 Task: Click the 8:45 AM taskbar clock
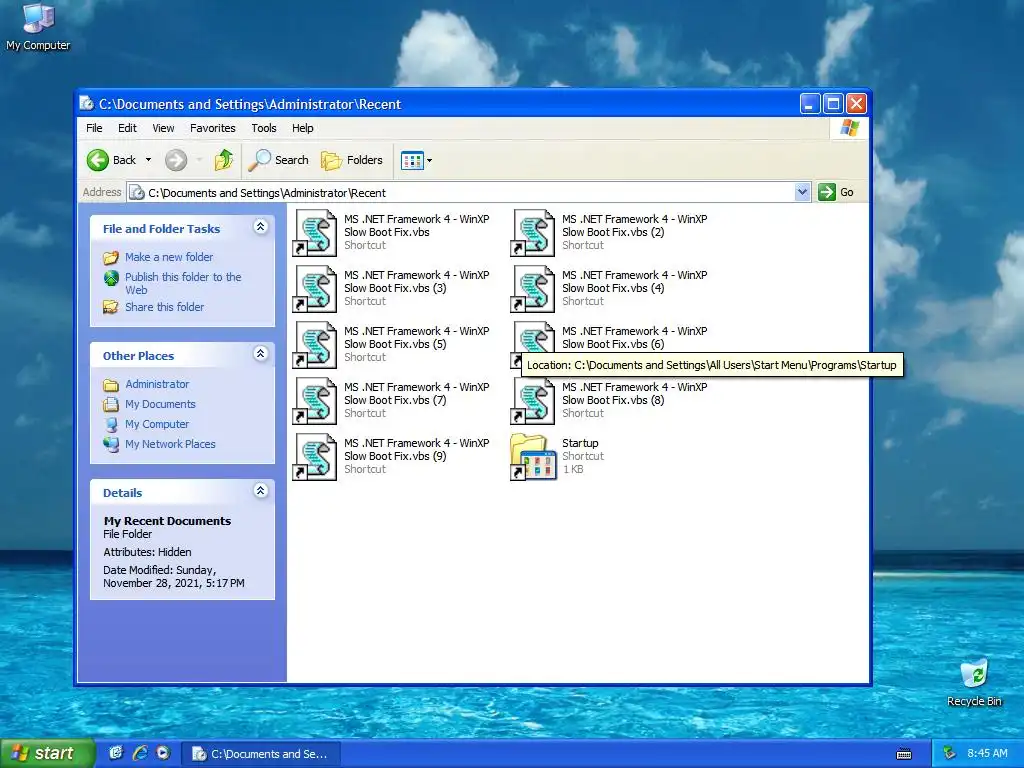[987, 753]
